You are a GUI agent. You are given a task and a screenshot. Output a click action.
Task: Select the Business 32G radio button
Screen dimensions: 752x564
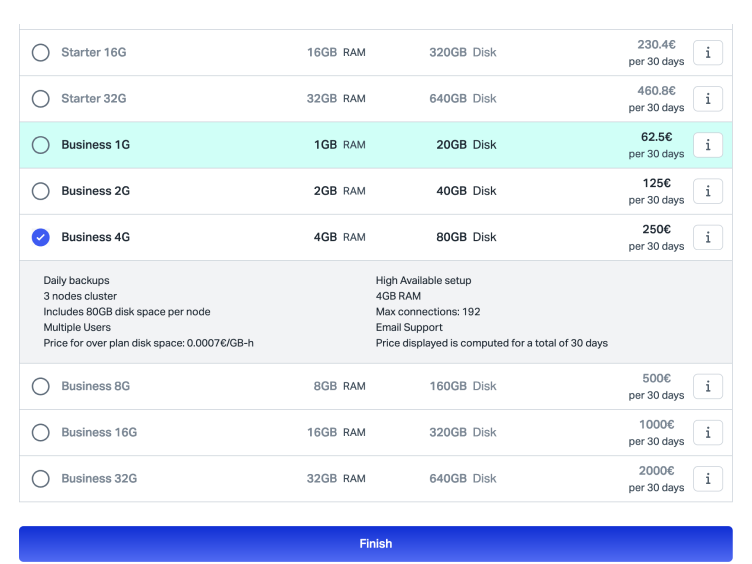coord(40,478)
